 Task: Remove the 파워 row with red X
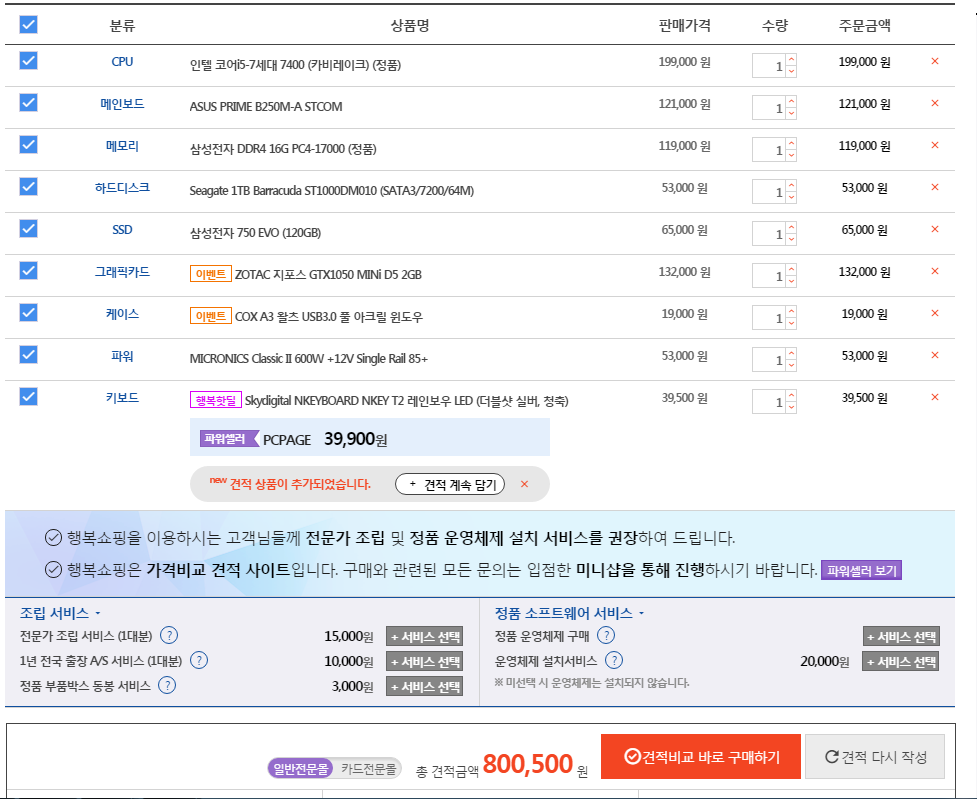pyautogui.click(x=935, y=355)
